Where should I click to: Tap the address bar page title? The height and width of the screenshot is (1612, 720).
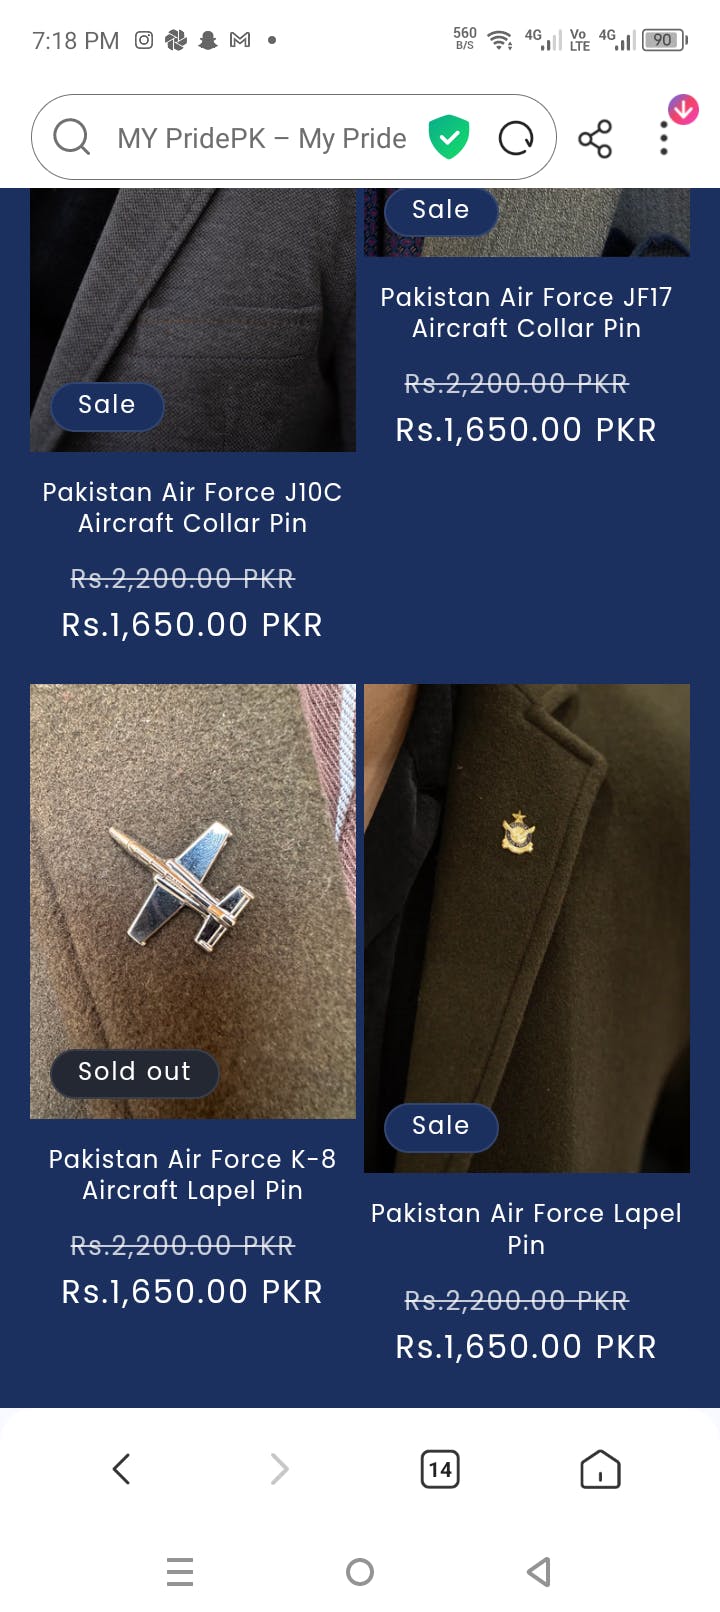coord(262,138)
